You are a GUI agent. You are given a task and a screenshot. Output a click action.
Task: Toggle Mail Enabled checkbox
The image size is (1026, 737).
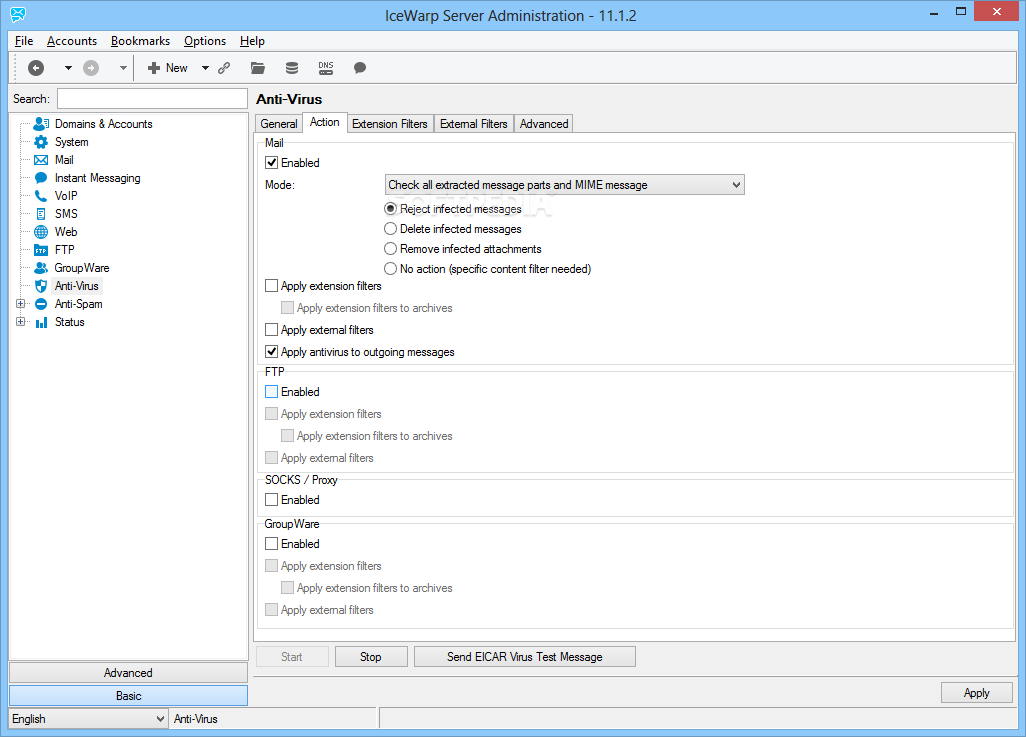[x=272, y=163]
